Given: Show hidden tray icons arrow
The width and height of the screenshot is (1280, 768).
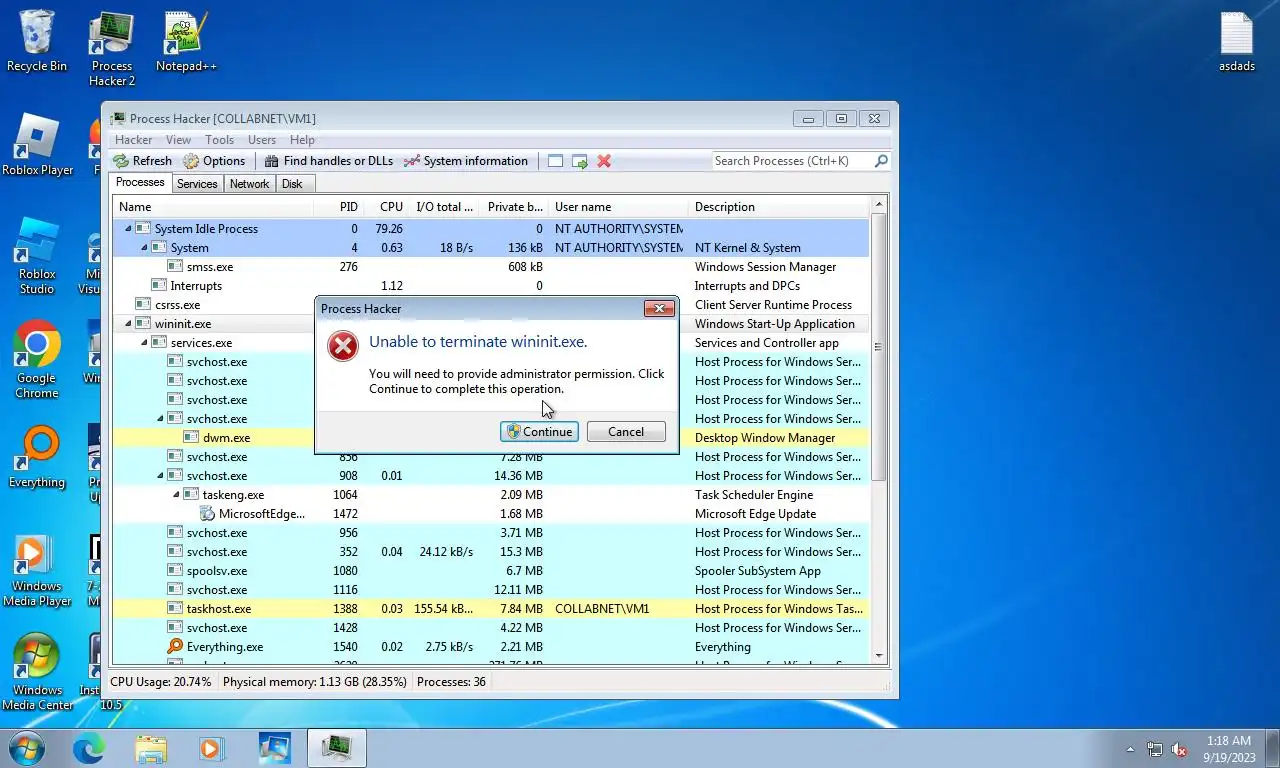Looking at the screenshot, I should [1131, 749].
